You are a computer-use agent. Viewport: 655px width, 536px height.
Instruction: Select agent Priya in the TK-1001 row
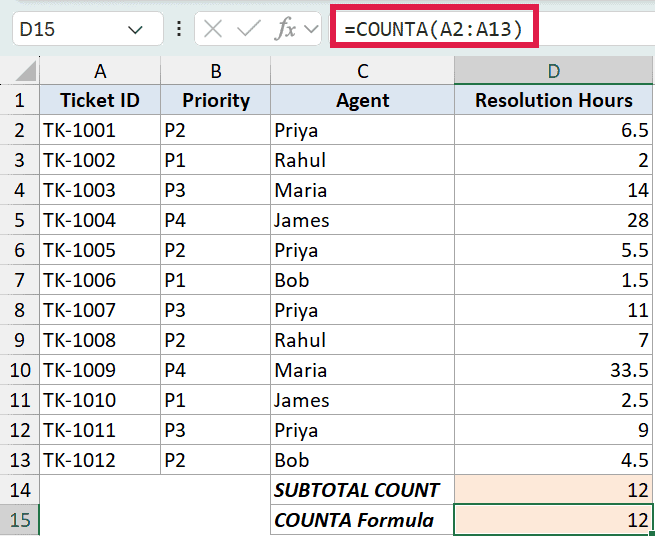click(x=363, y=130)
